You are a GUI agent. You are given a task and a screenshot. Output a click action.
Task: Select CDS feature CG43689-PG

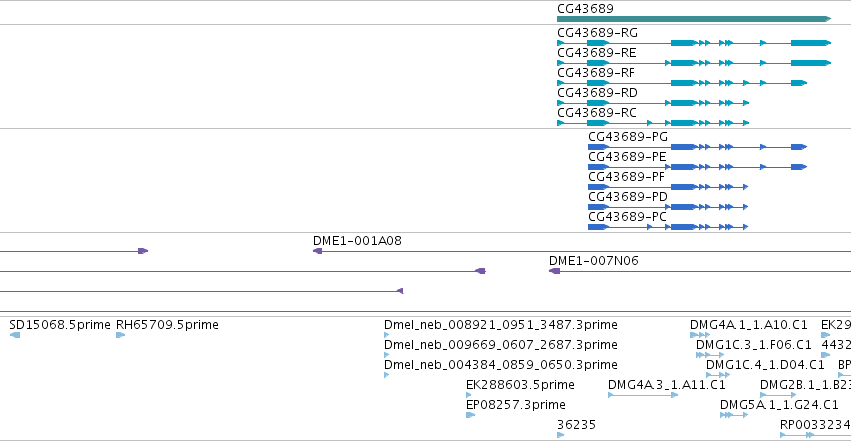point(697,147)
